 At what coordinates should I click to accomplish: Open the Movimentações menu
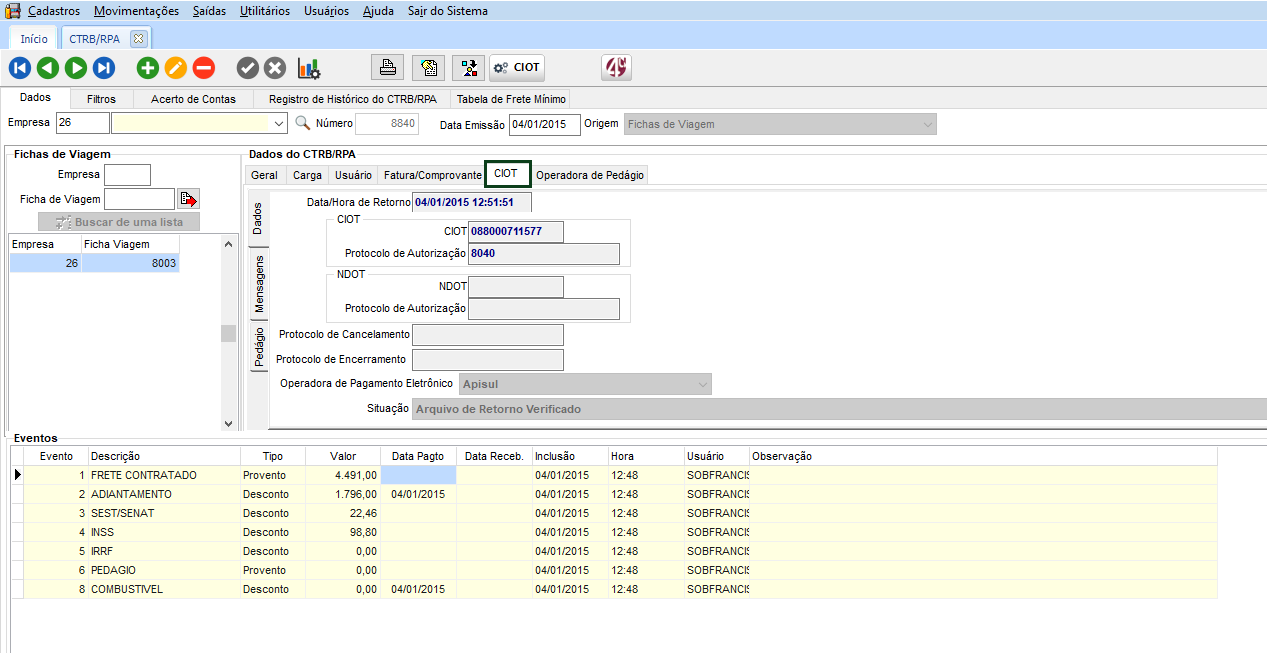tap(137, 11)
